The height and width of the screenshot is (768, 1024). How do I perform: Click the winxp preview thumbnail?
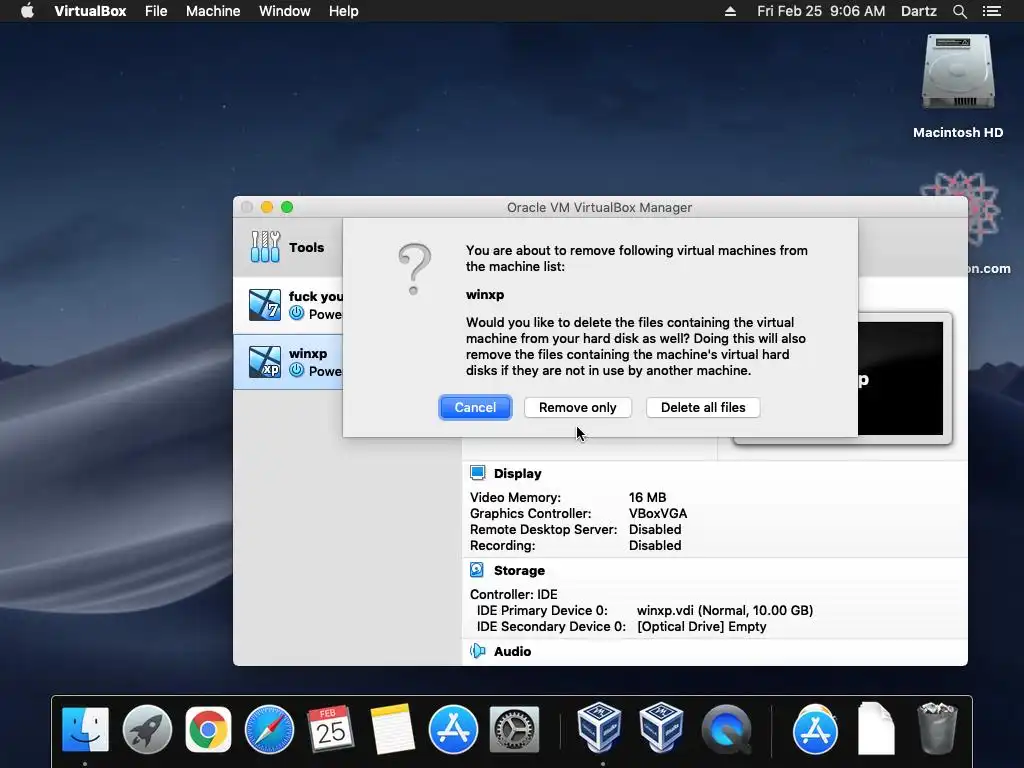900,378
